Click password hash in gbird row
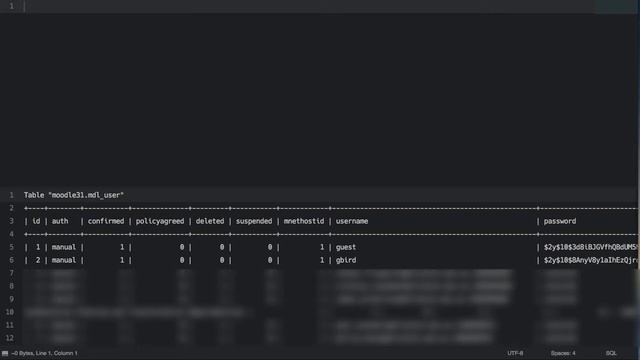Image resolution: width=640 pixels, height=360 pixels. [x=590, y=260]
